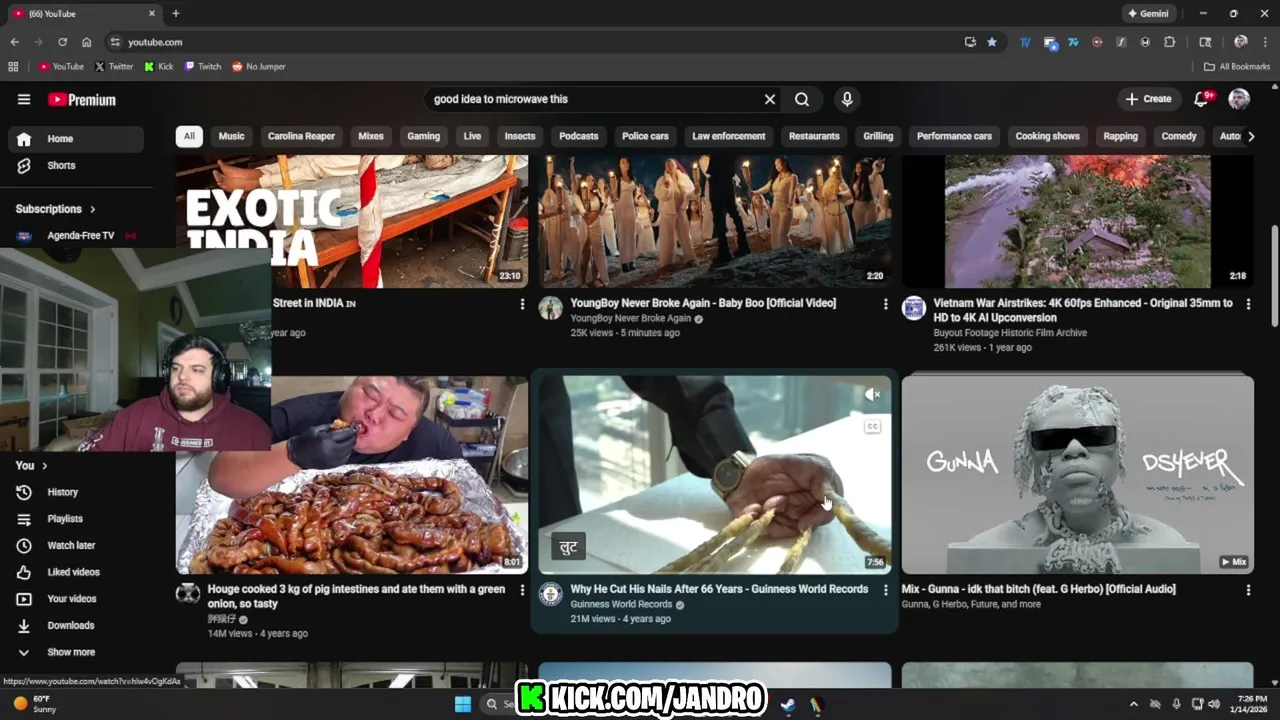Viewport: 1280px width, 720px height.
Task: Click the browser address bar
Action: [540, 42]
